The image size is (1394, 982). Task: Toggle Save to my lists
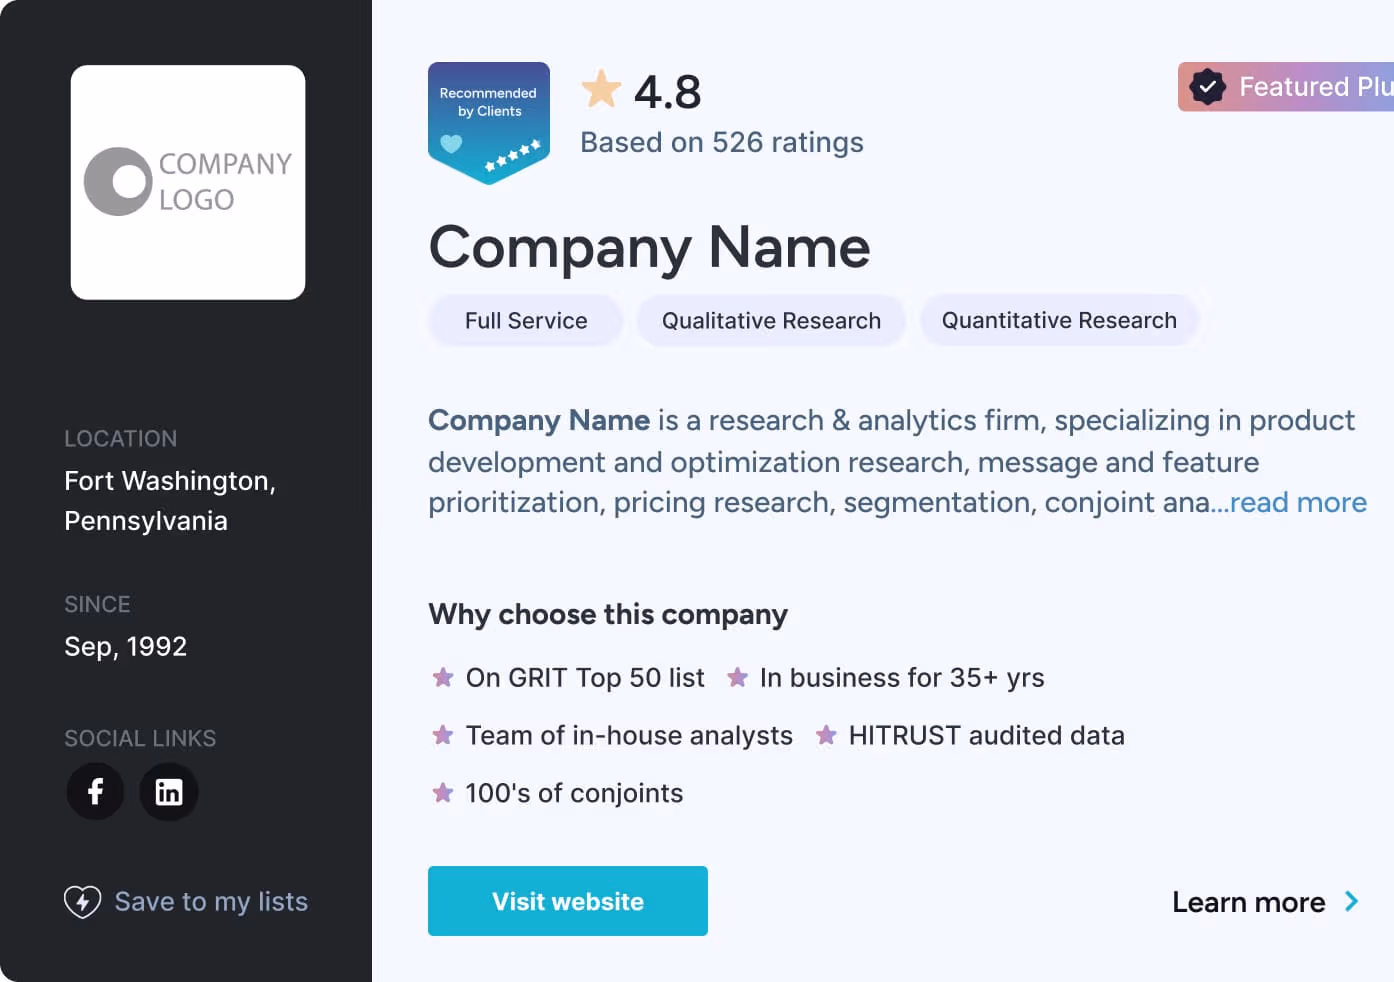[211, 902]
